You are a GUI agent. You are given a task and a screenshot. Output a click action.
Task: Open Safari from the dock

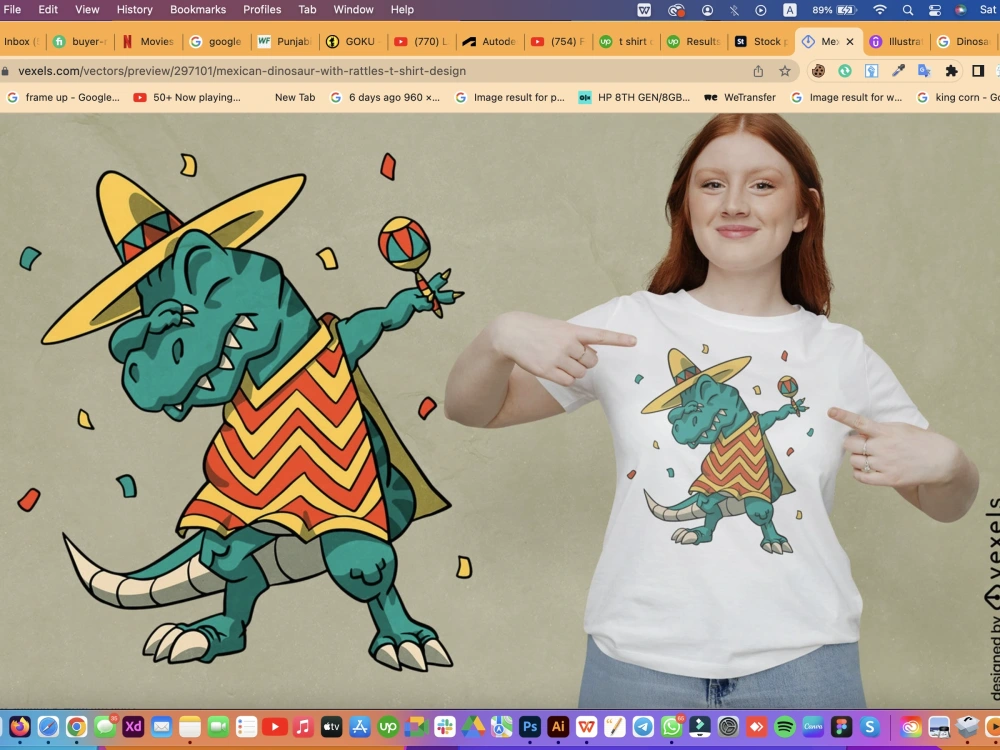pos(48,726)
